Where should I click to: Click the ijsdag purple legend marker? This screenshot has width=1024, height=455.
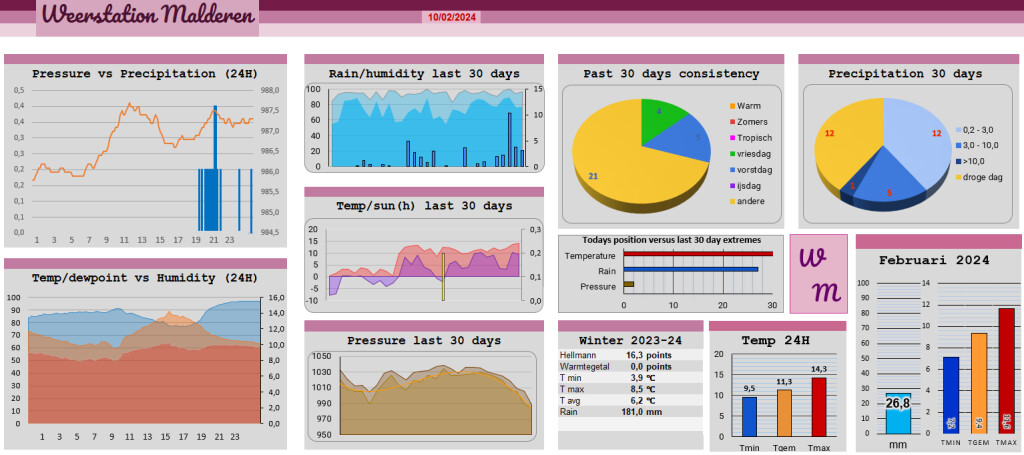pyautogui.click(x=732, y=186)
